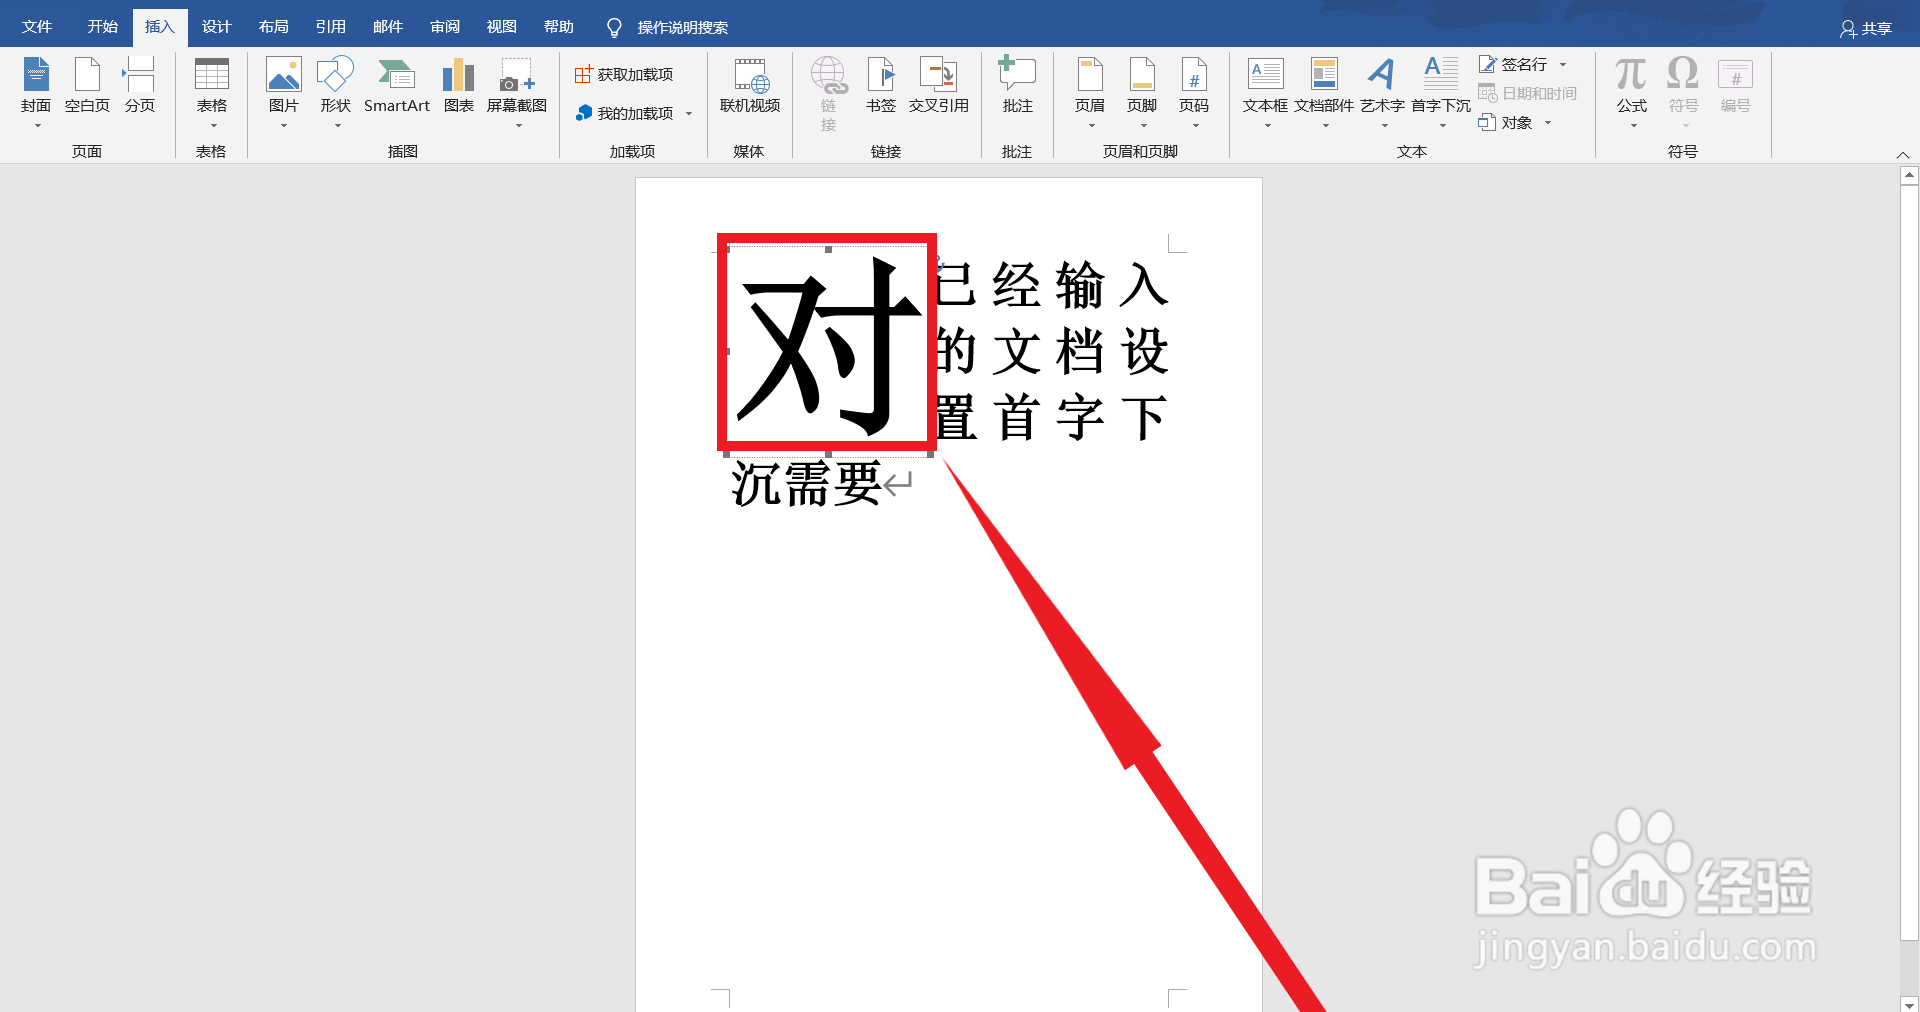
Task: Insert a Cover Page (封面)
Action: [x=36, y=92]
